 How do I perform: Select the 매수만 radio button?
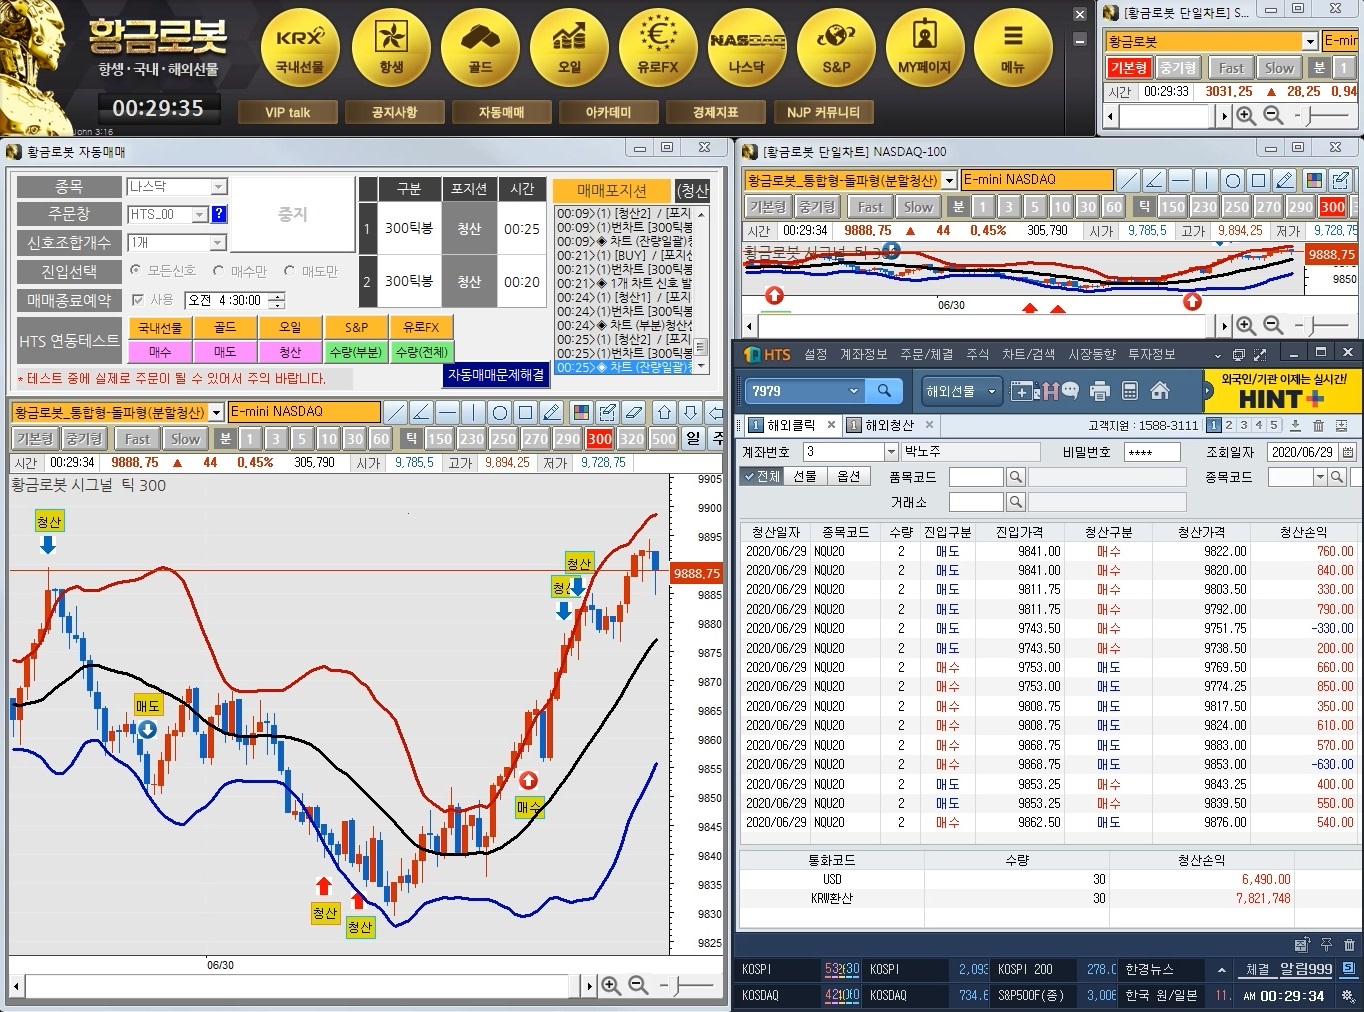click(x=218, y=271)
